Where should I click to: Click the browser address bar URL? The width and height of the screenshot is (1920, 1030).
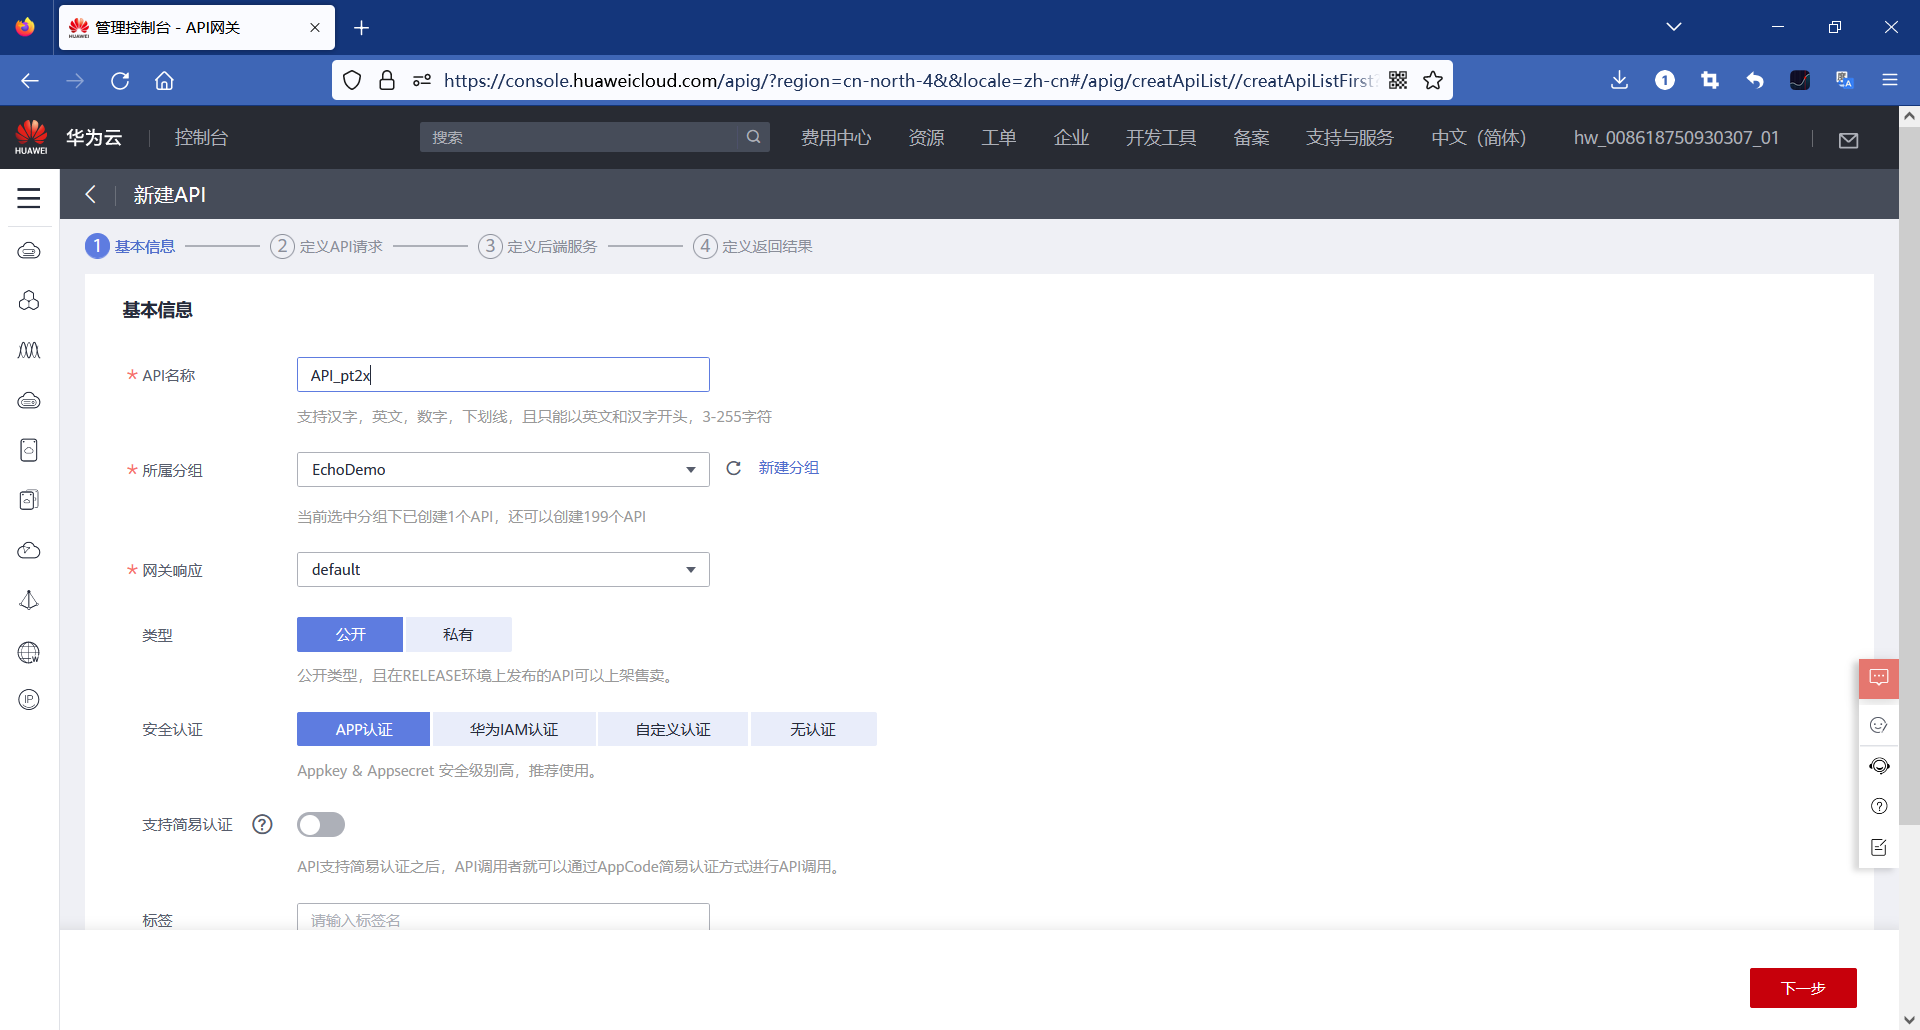tap(909, 80)
